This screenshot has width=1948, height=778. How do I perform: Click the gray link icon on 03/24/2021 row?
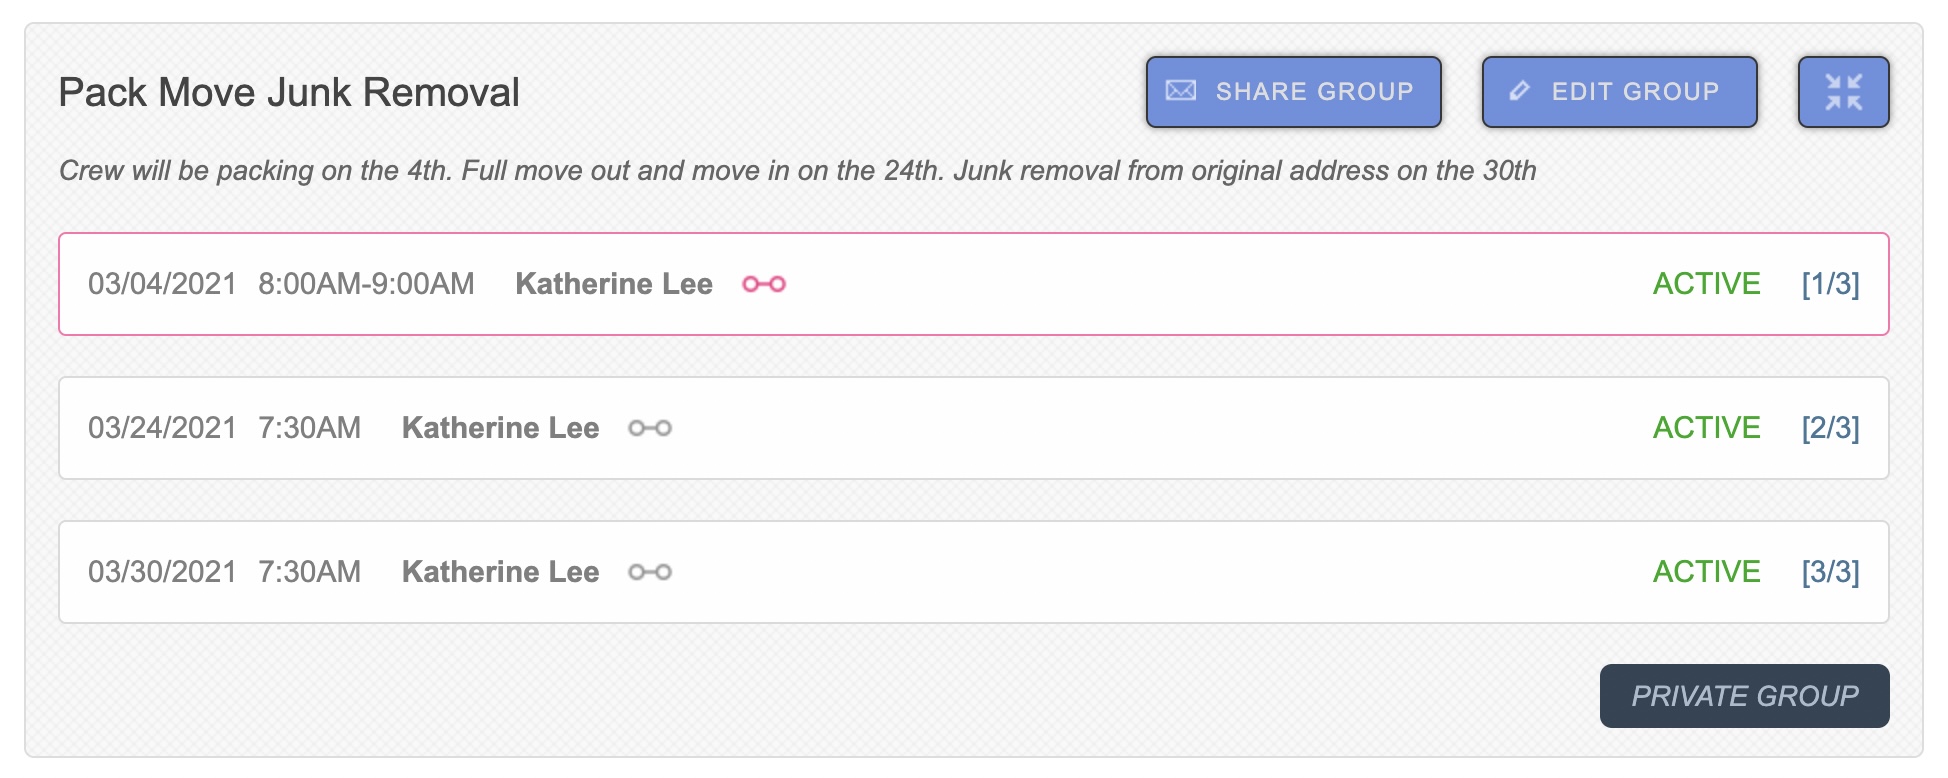[x=650, y=428]
